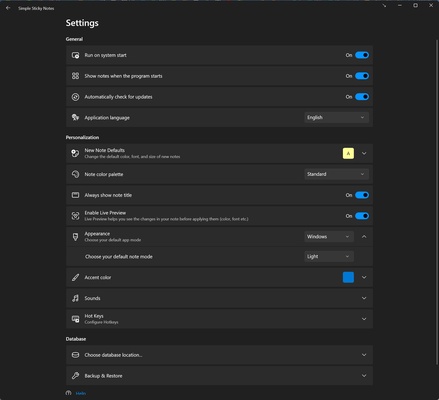Click the Note color palette icon

click(x=76, y=174)
